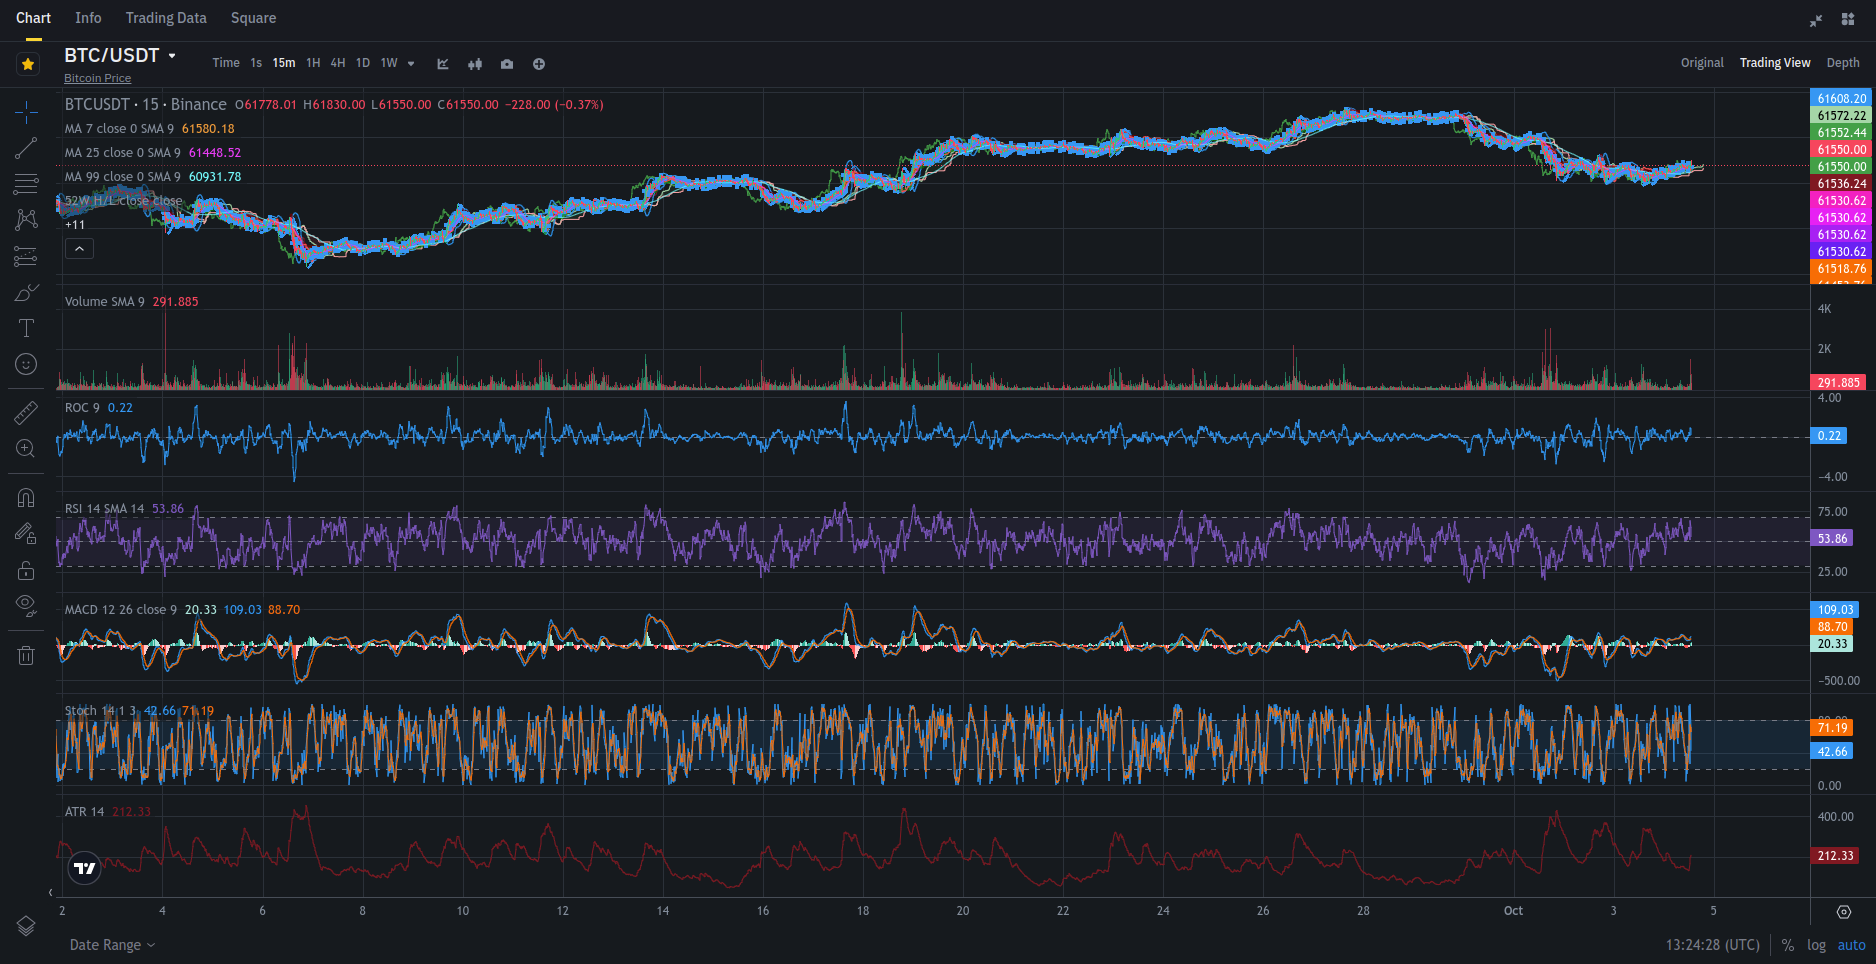Toggle magnet mode snapping
The image size is (1876, 964).
(26, 497)
